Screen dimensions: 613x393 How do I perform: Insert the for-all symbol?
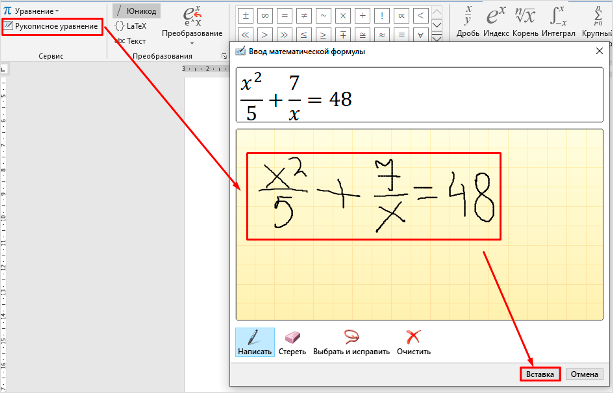tap(421, 35)
